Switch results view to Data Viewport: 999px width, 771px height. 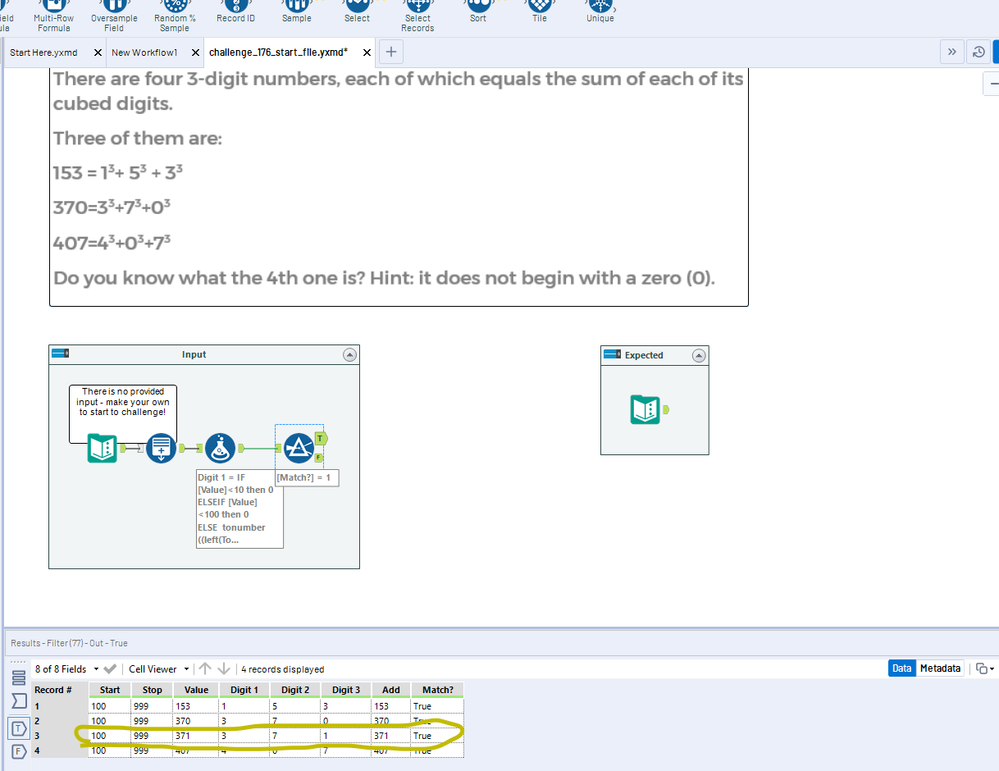click(x=902, y=668)
